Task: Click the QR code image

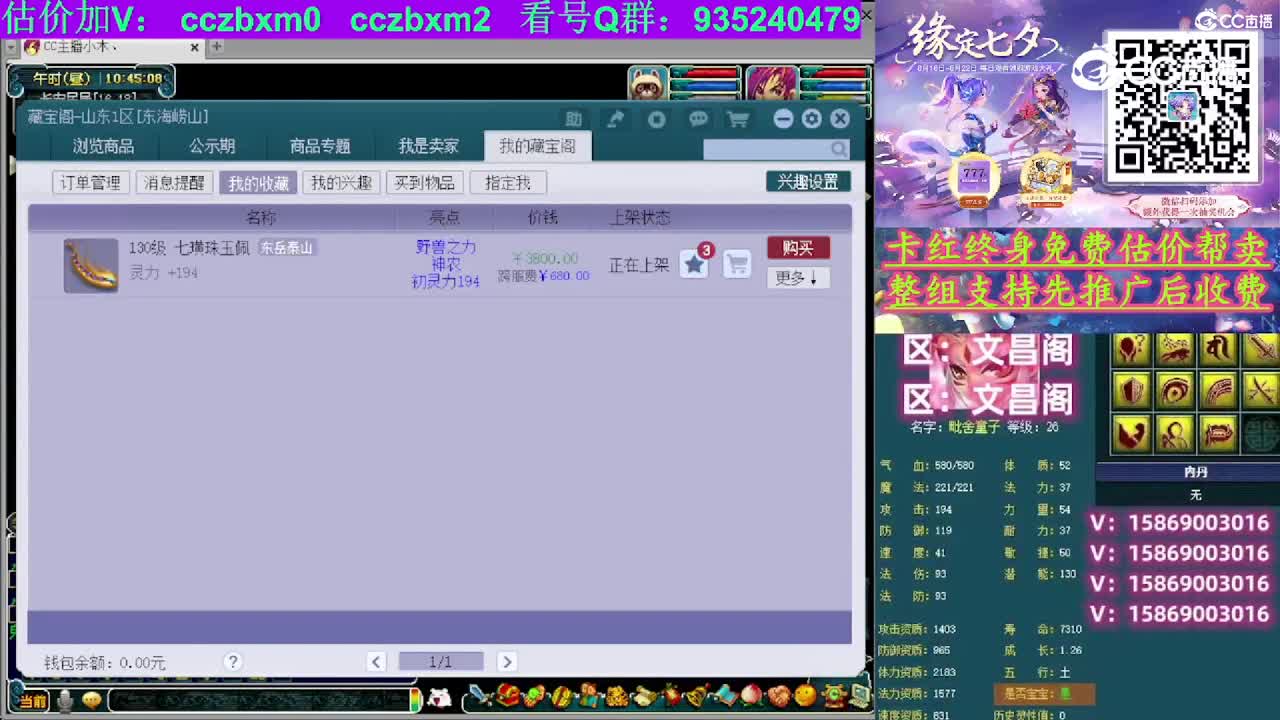Action: click(1182, 106)
